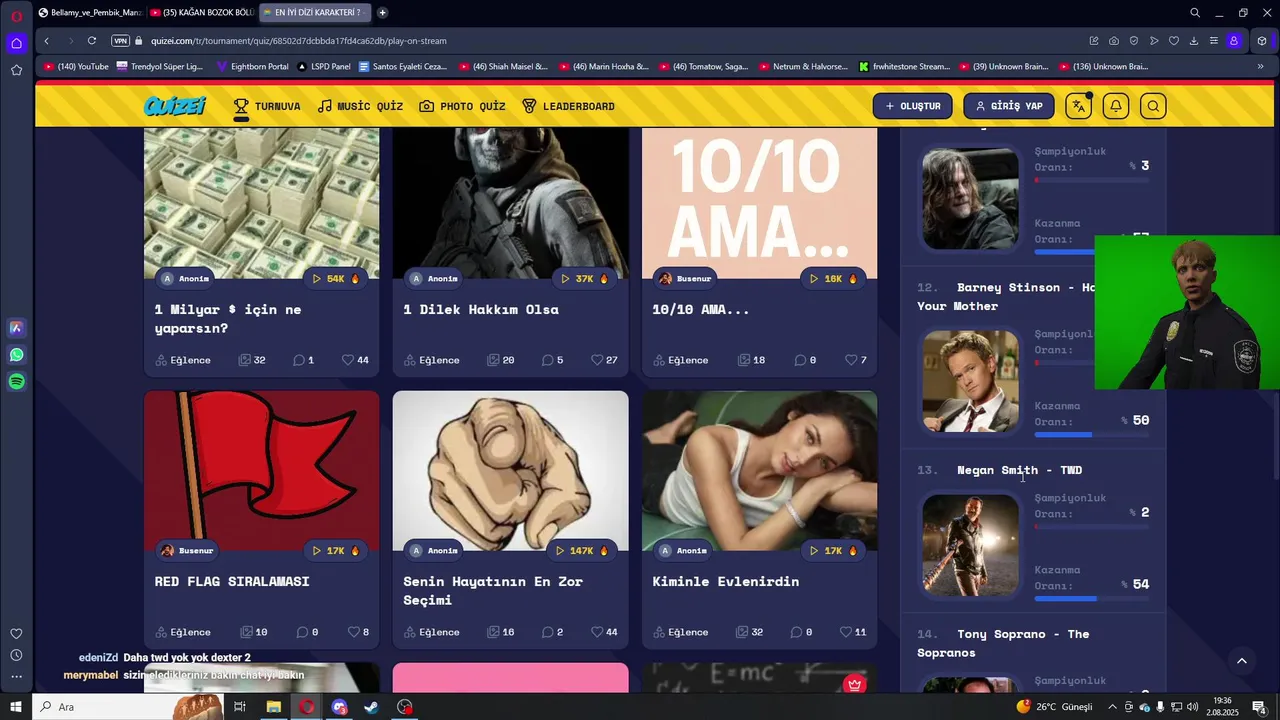Viewport: 1280px width, 720px height.
Task: Switch to the KAĞAN BOZOK browser tab
Action: point(201,13)
